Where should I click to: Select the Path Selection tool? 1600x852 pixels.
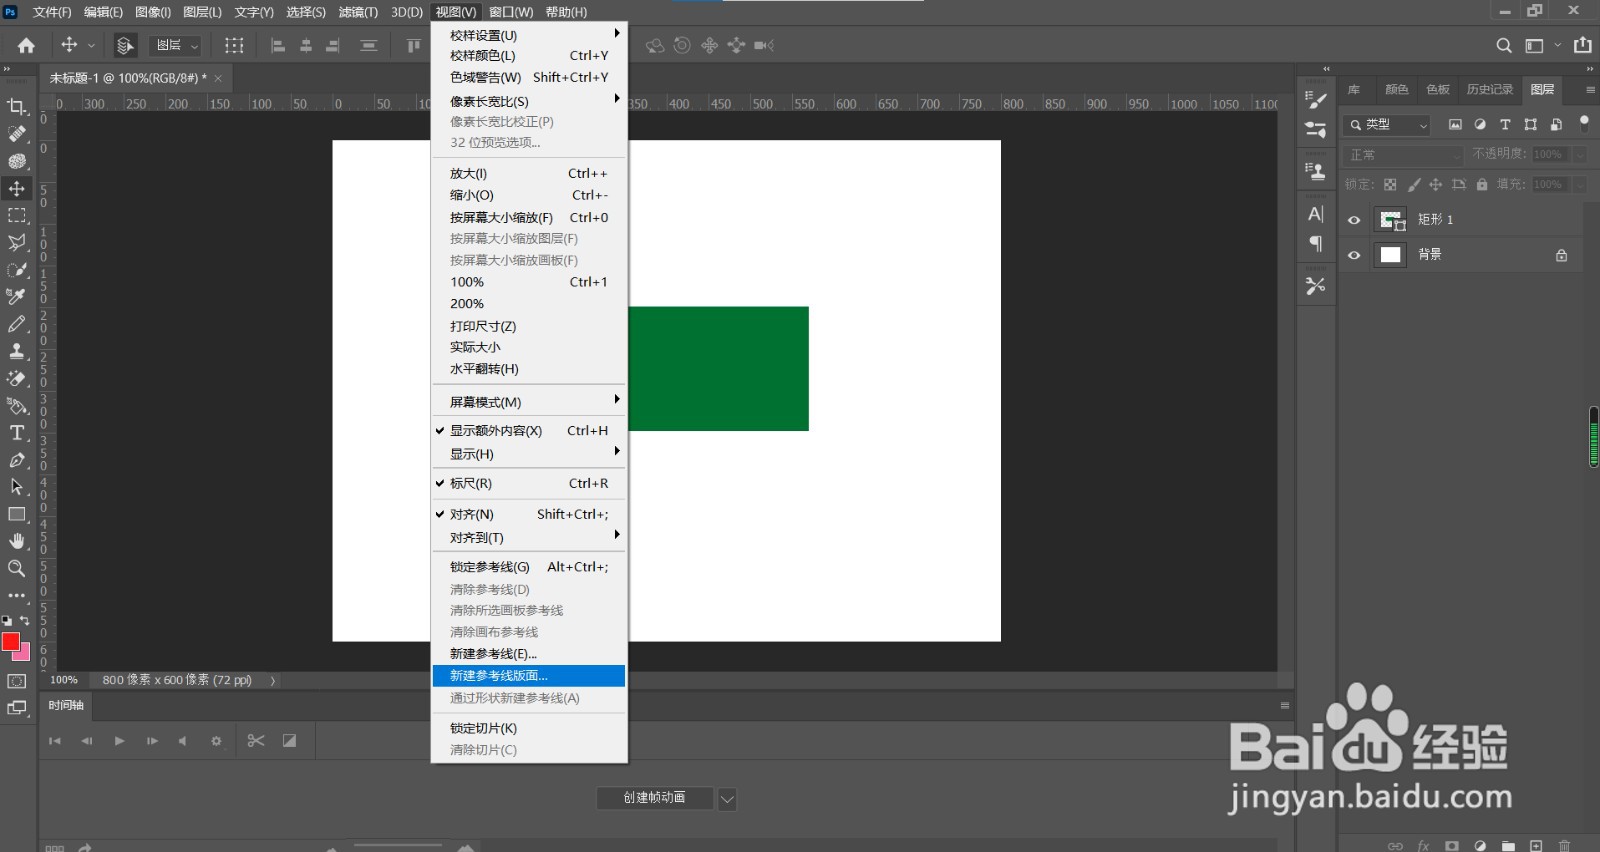pos(17,487)
